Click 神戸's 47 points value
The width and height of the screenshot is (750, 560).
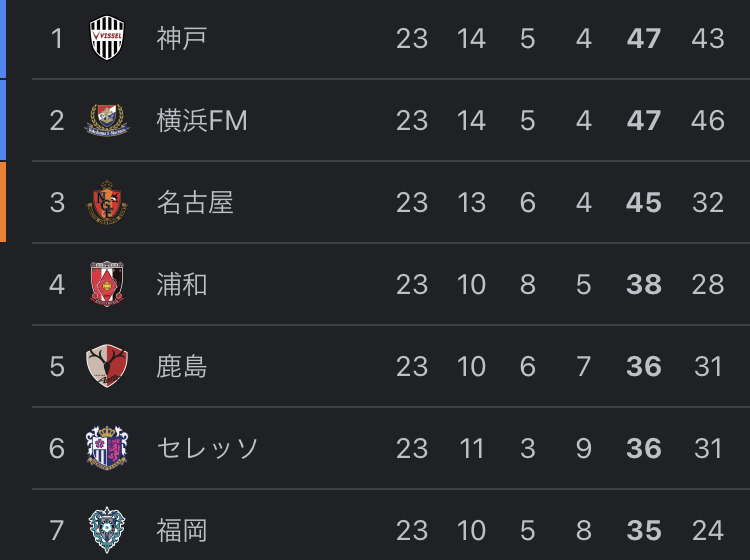point(644,38)
